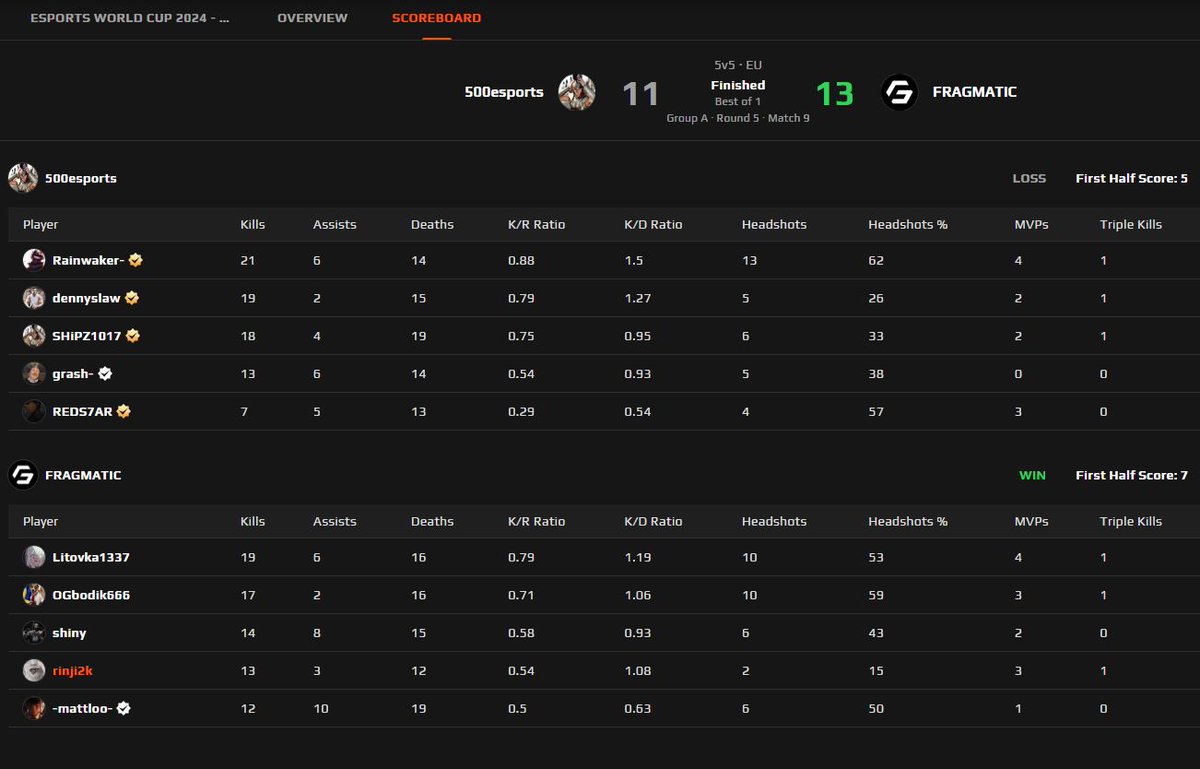Open the Overview tab
The image size is (1200, 769).
click(312, 18)
